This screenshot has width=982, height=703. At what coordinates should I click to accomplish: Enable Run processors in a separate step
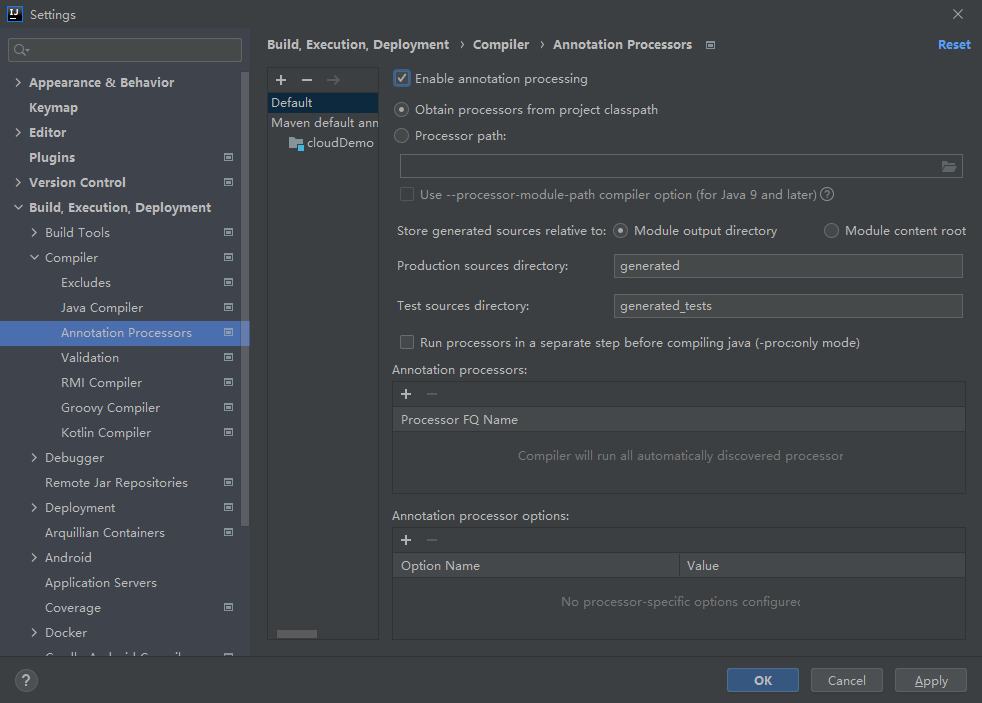click(x=407, y=342)
